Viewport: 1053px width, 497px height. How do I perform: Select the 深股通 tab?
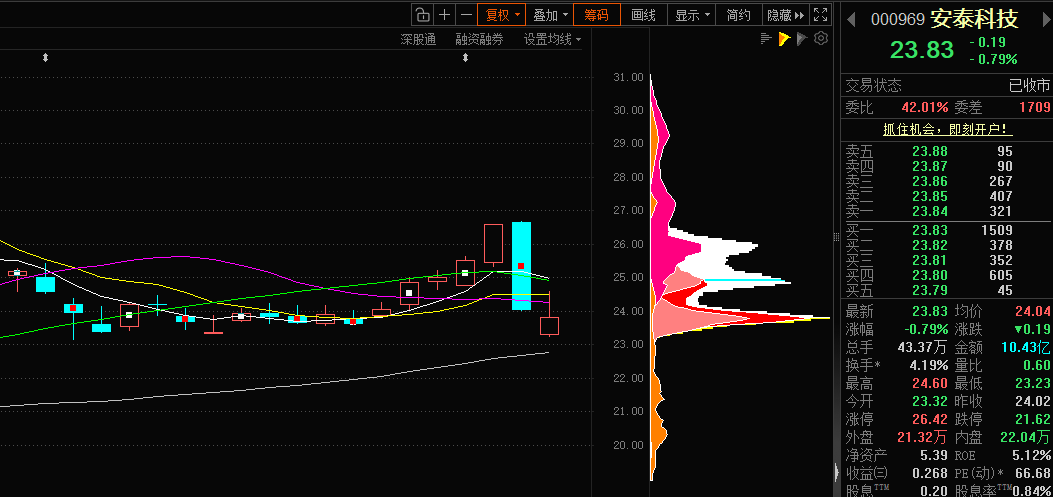tap(418, 40)
